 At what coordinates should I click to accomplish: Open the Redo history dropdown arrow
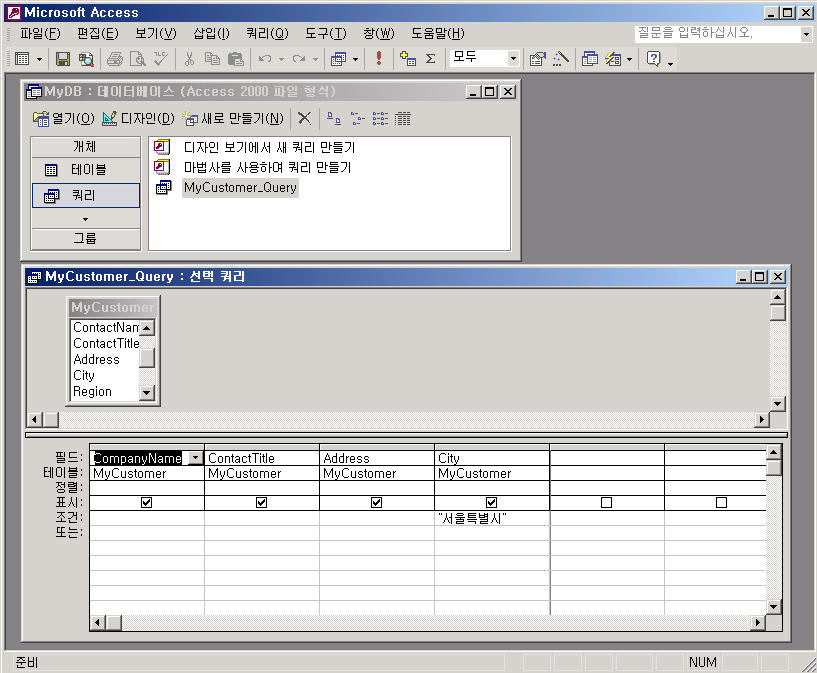coord(315,59)
